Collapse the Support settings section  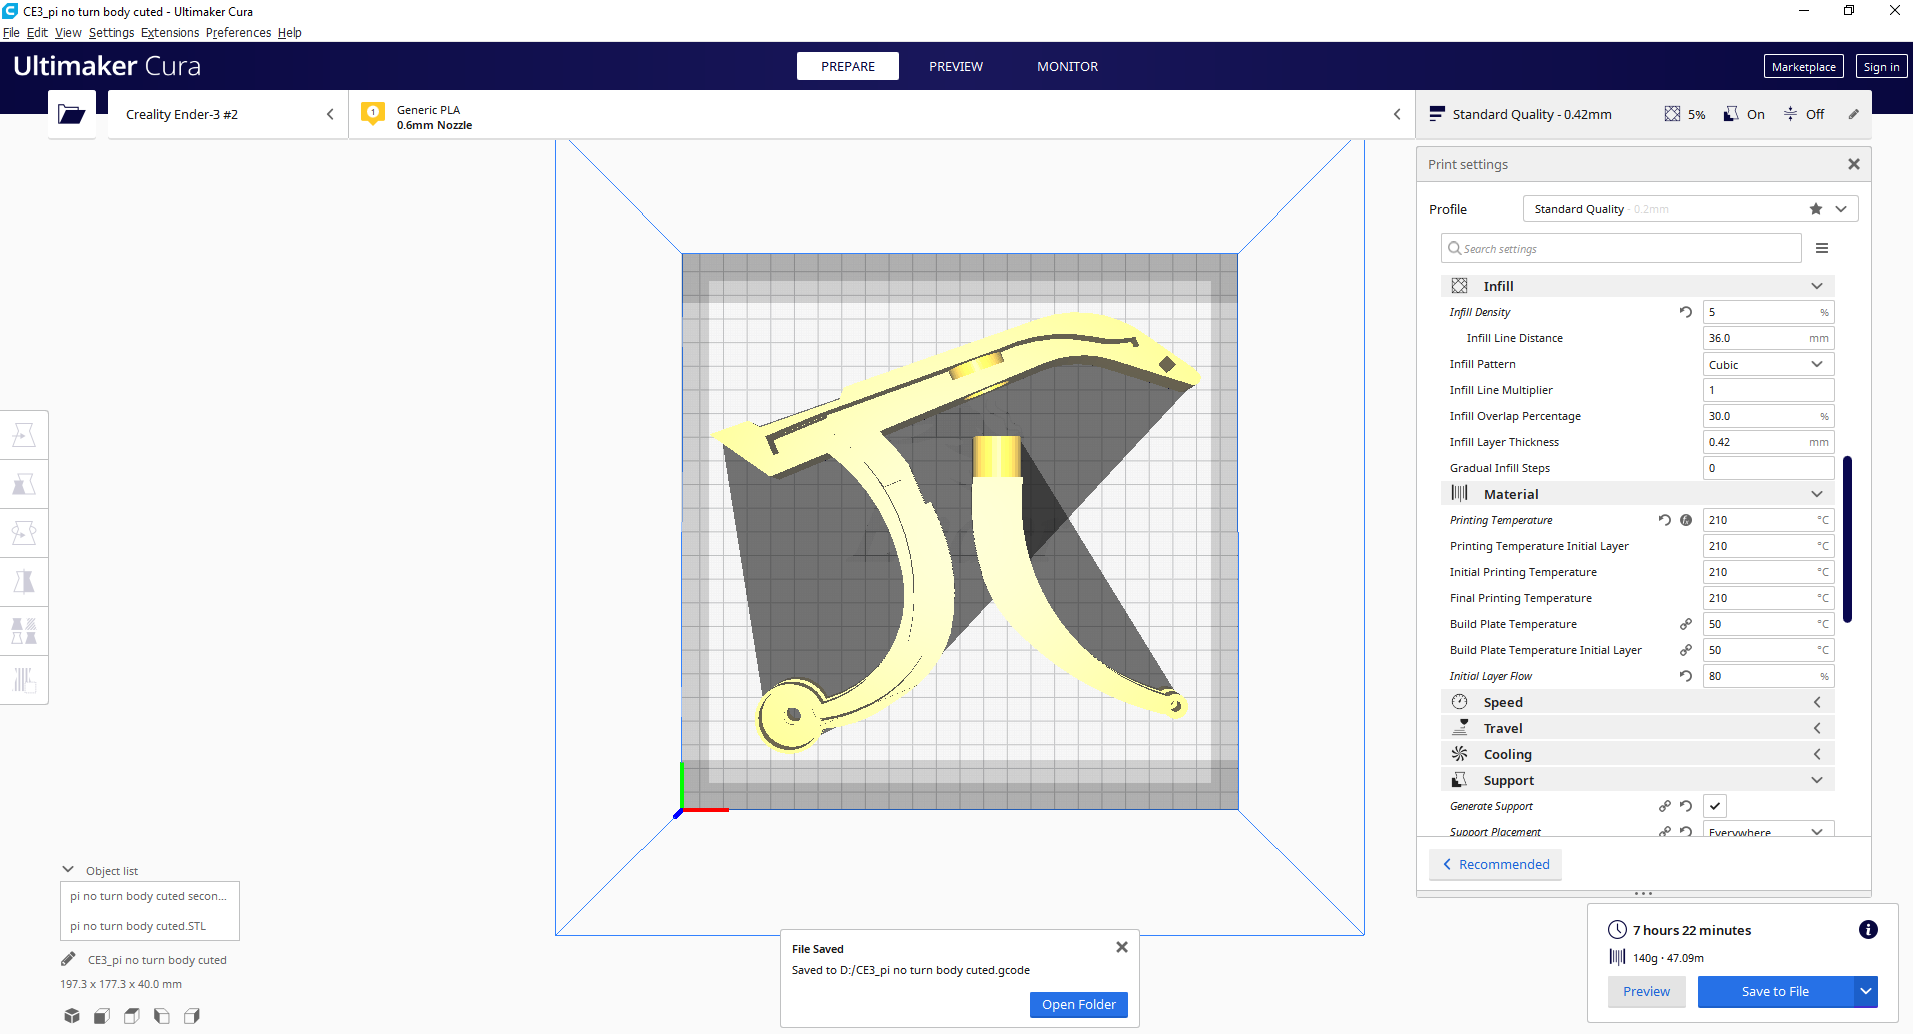click(1638, 780)
